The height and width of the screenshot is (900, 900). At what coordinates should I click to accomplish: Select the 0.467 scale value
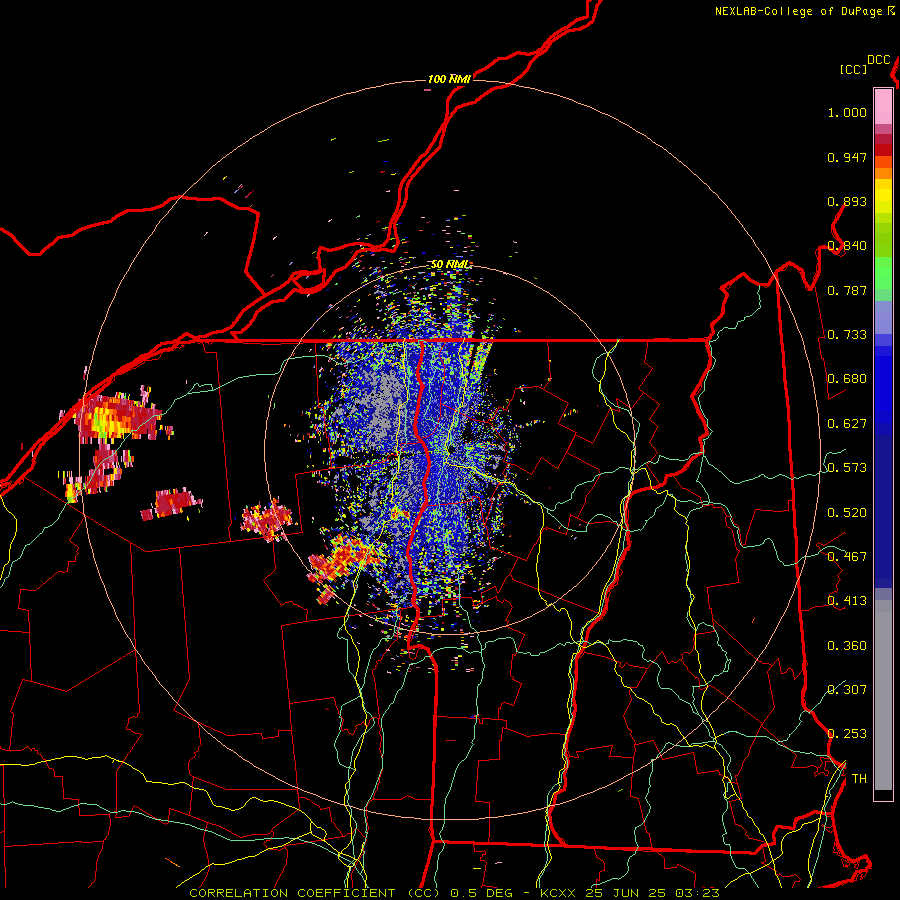(847, 557)
